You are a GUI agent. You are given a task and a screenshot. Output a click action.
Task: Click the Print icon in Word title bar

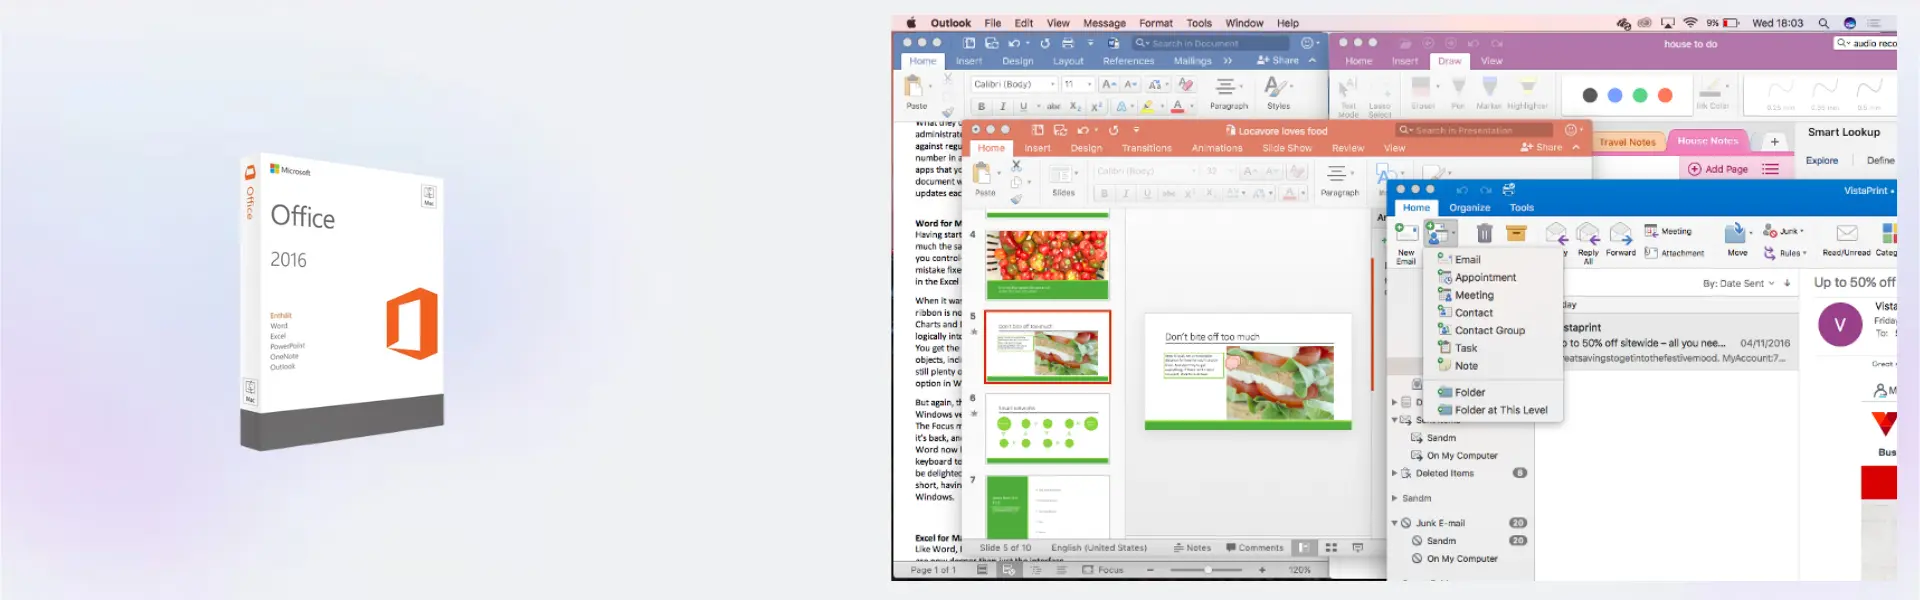[x=1068, y=43]
